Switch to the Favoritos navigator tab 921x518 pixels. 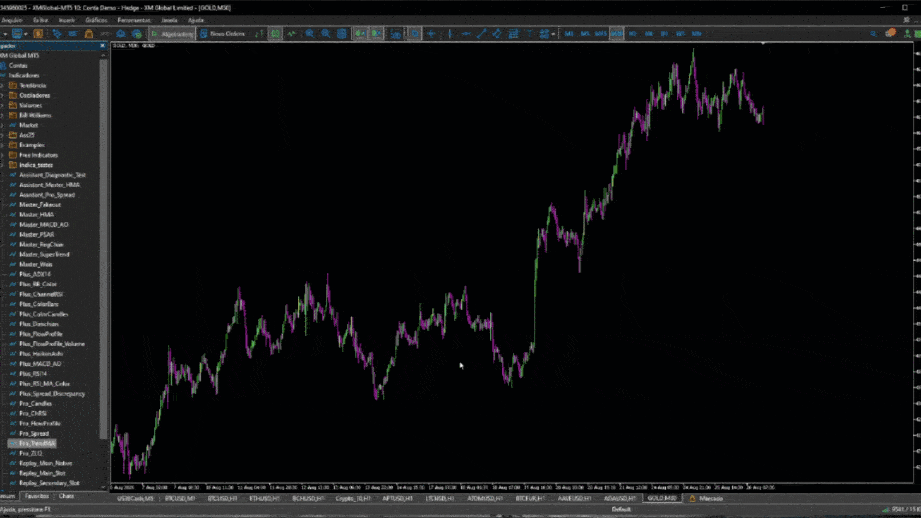point(36,496)
